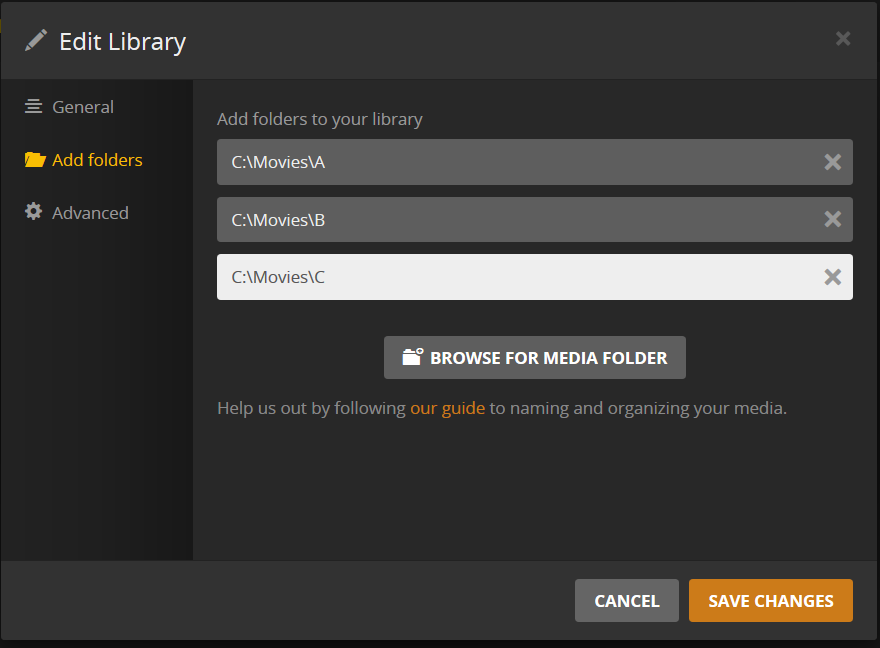This screenshot has height=648, width=880.
Task: Click the Edit Library title text
Action: pyautogui.click(x=122, y=41)
